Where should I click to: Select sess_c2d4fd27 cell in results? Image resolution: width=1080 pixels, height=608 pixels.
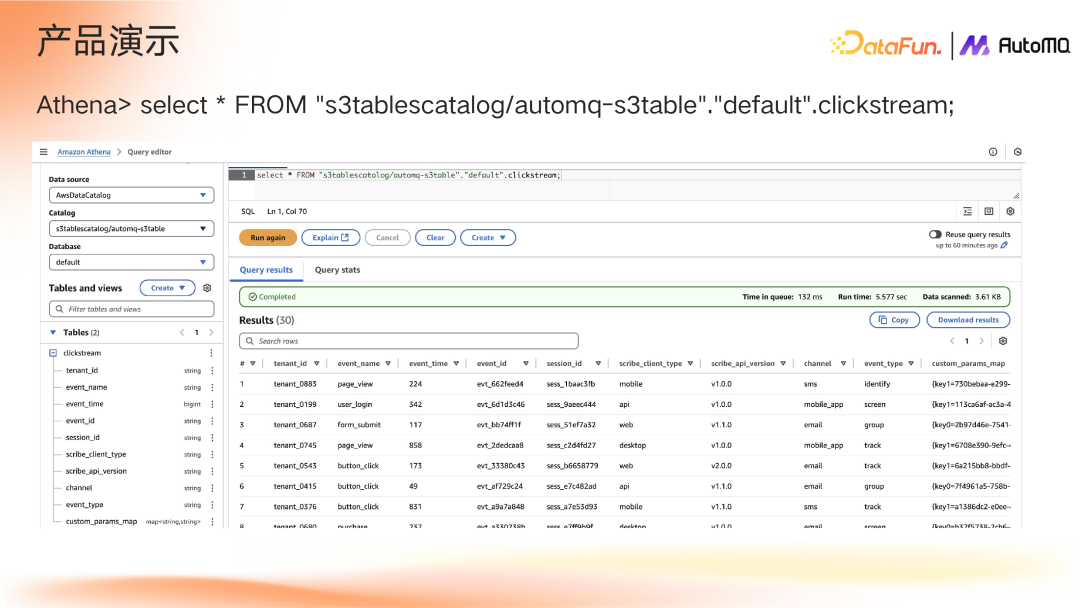pos(571,445)
